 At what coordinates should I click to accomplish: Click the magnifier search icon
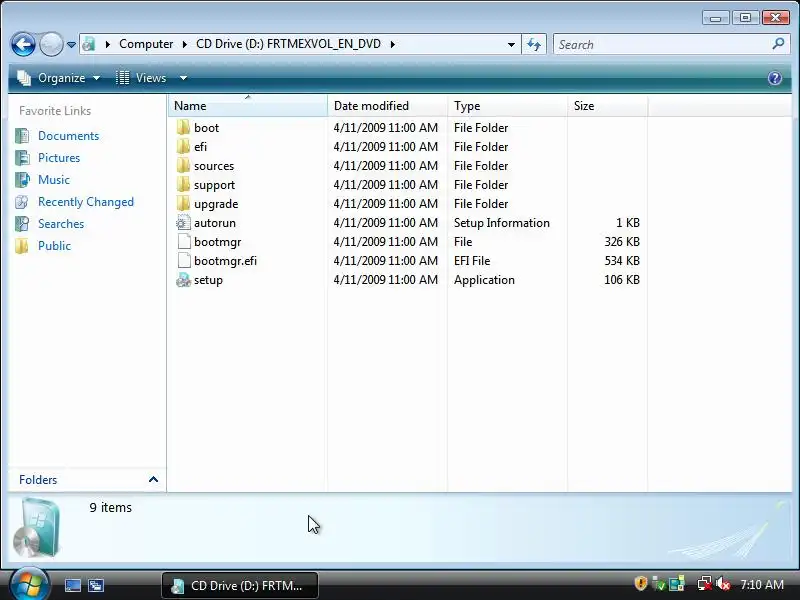tap(778, 44)
